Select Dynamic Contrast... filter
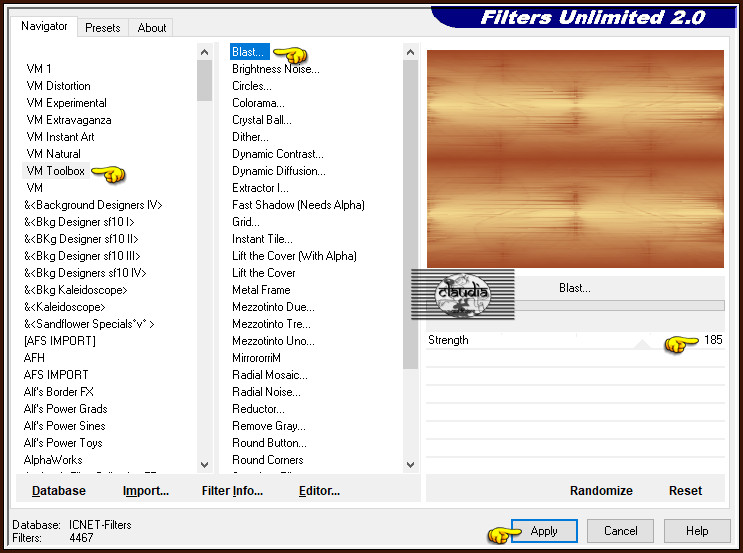Screen dimensions: 743x553 [x=278, y=154]
